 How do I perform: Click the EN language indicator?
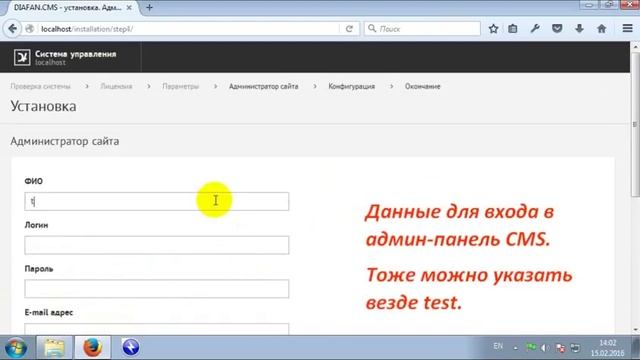point(498,346)
